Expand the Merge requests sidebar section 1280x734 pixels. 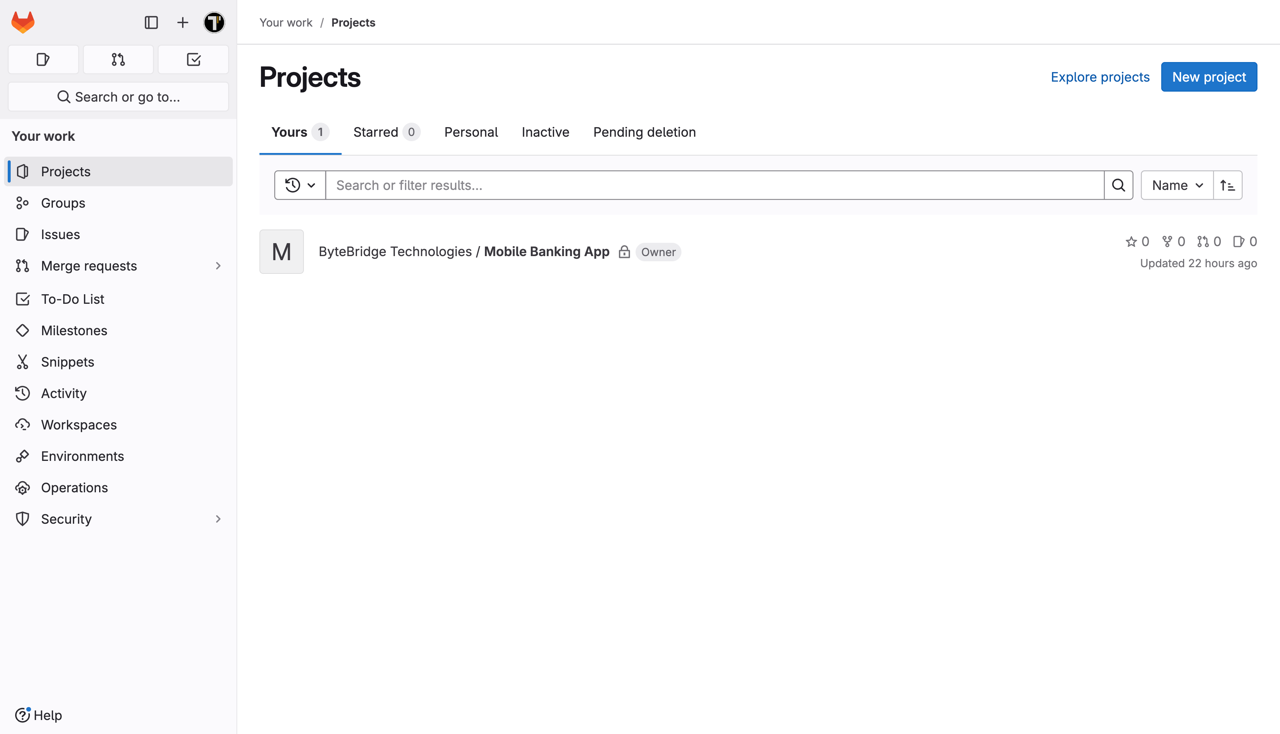click(217, 266)
